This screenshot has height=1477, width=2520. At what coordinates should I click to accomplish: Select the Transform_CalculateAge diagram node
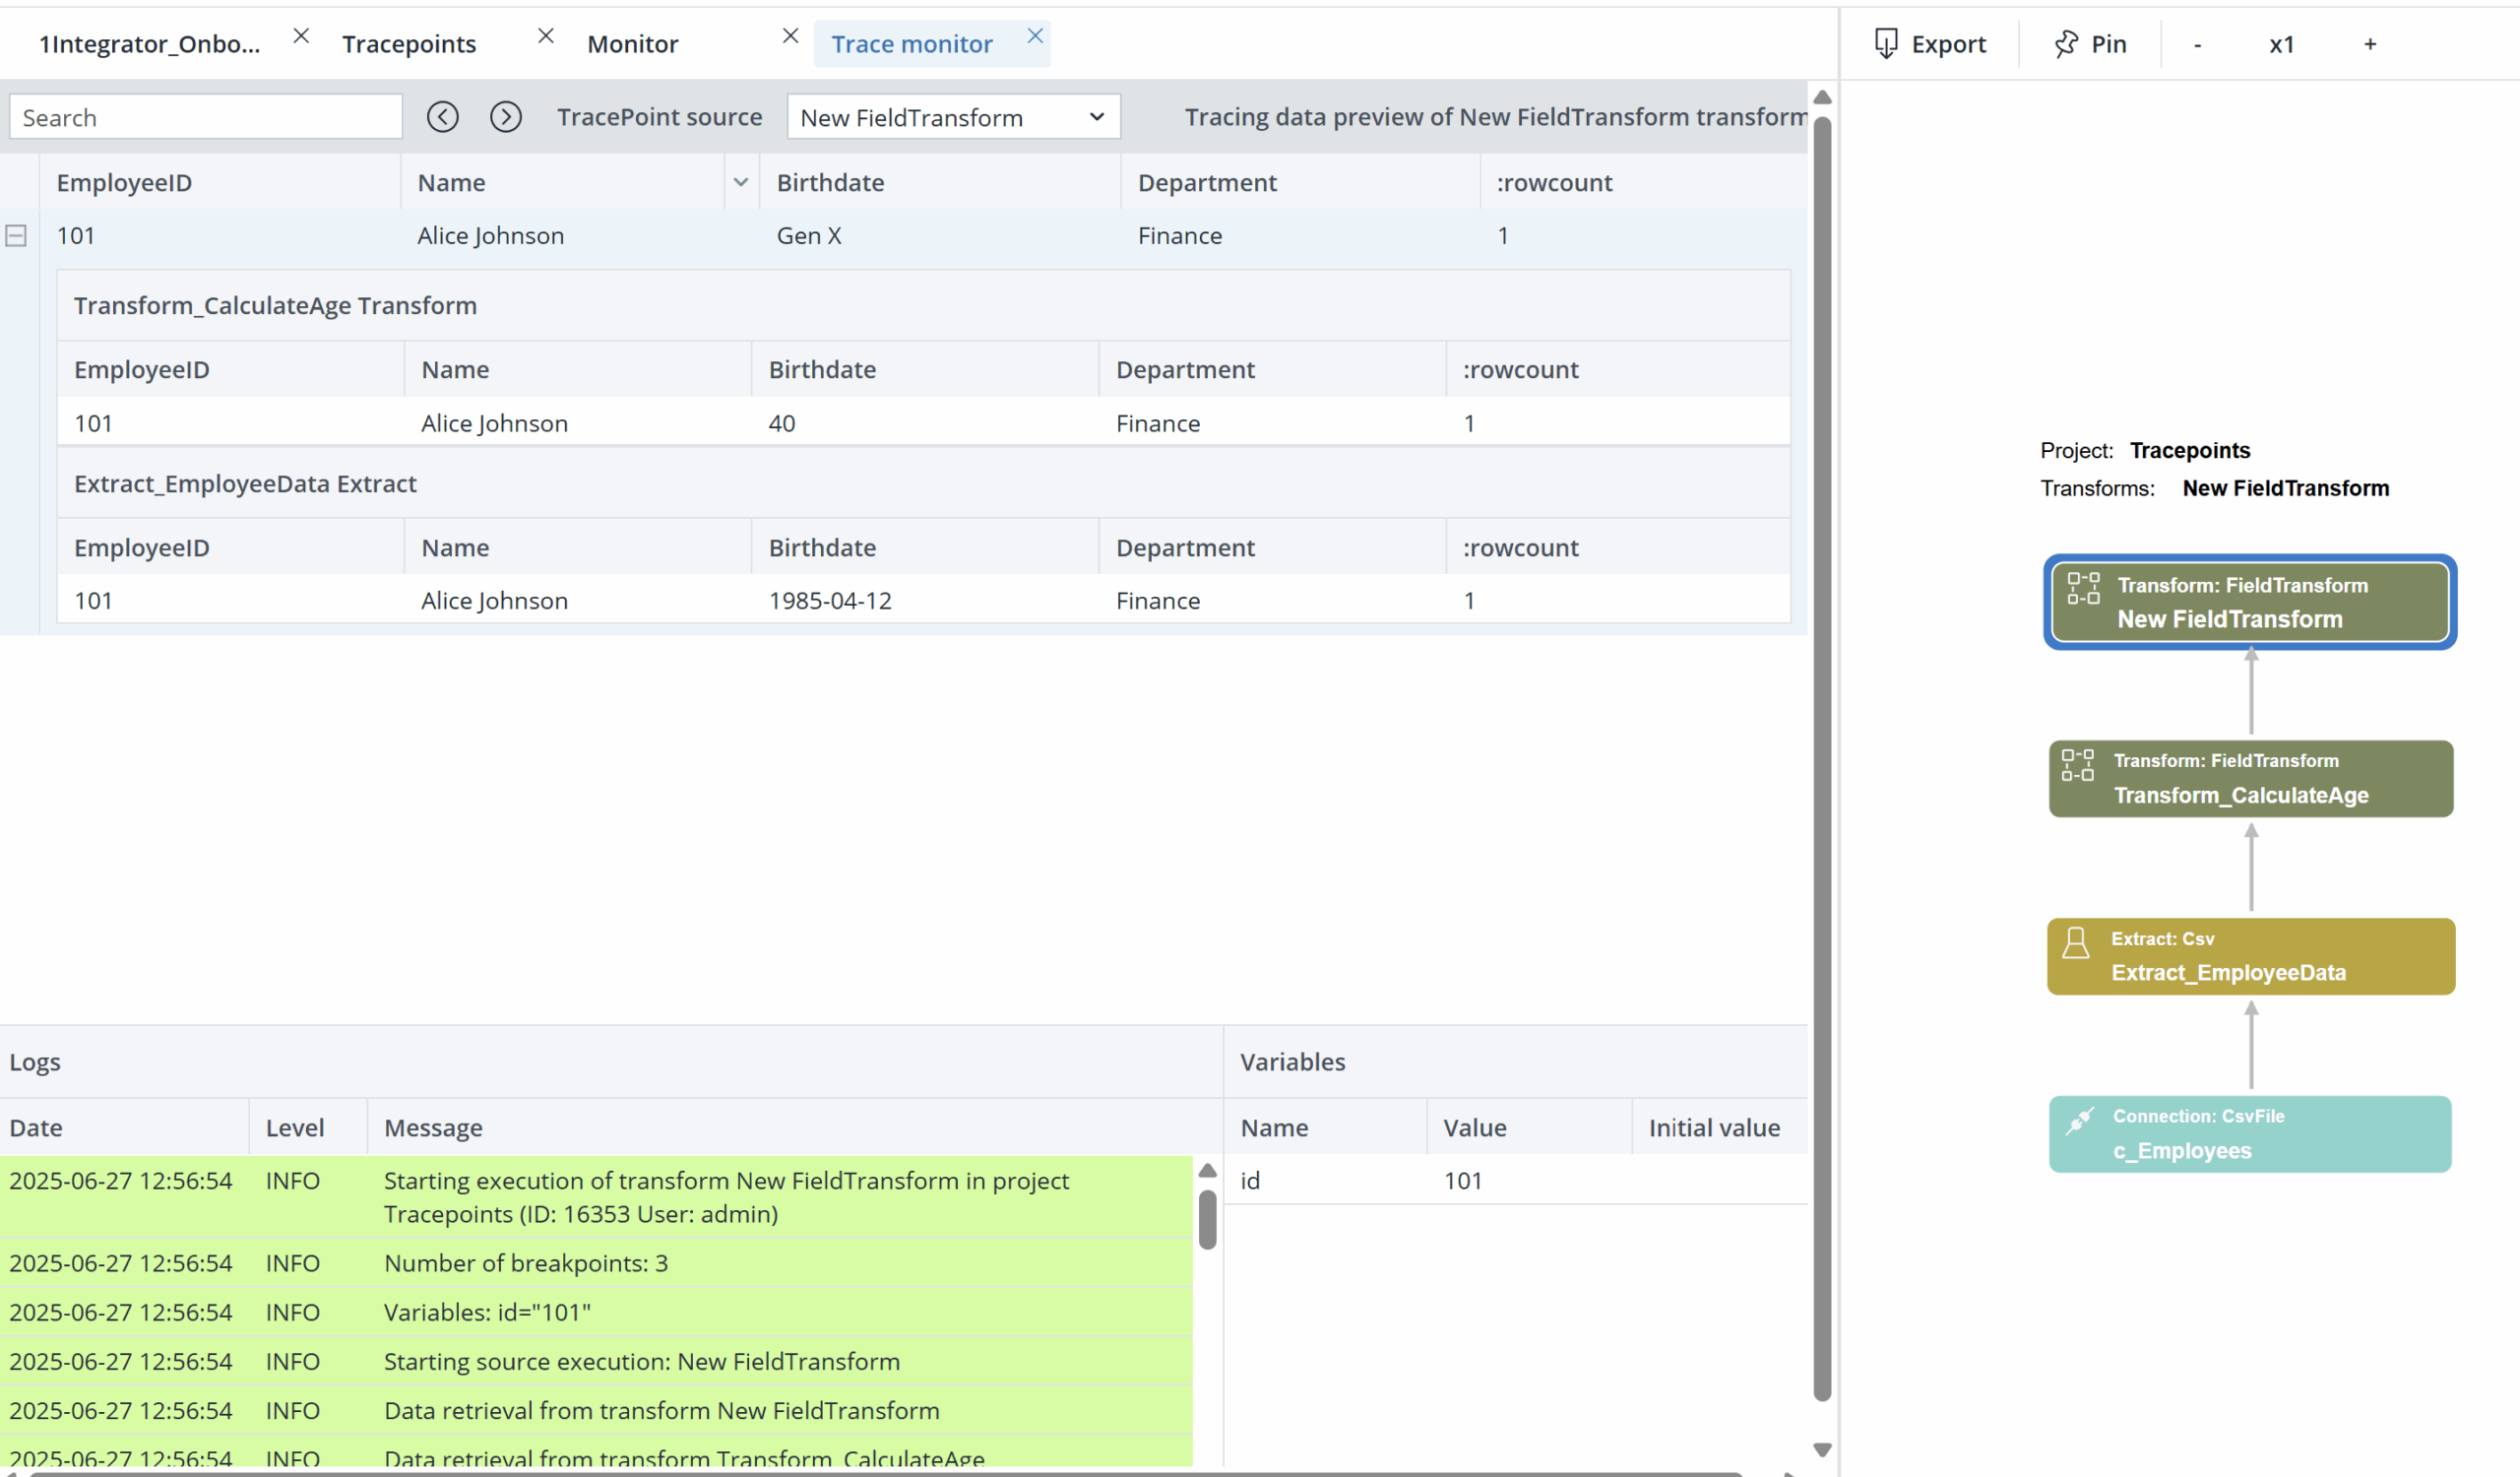(x=2251, y=779)
